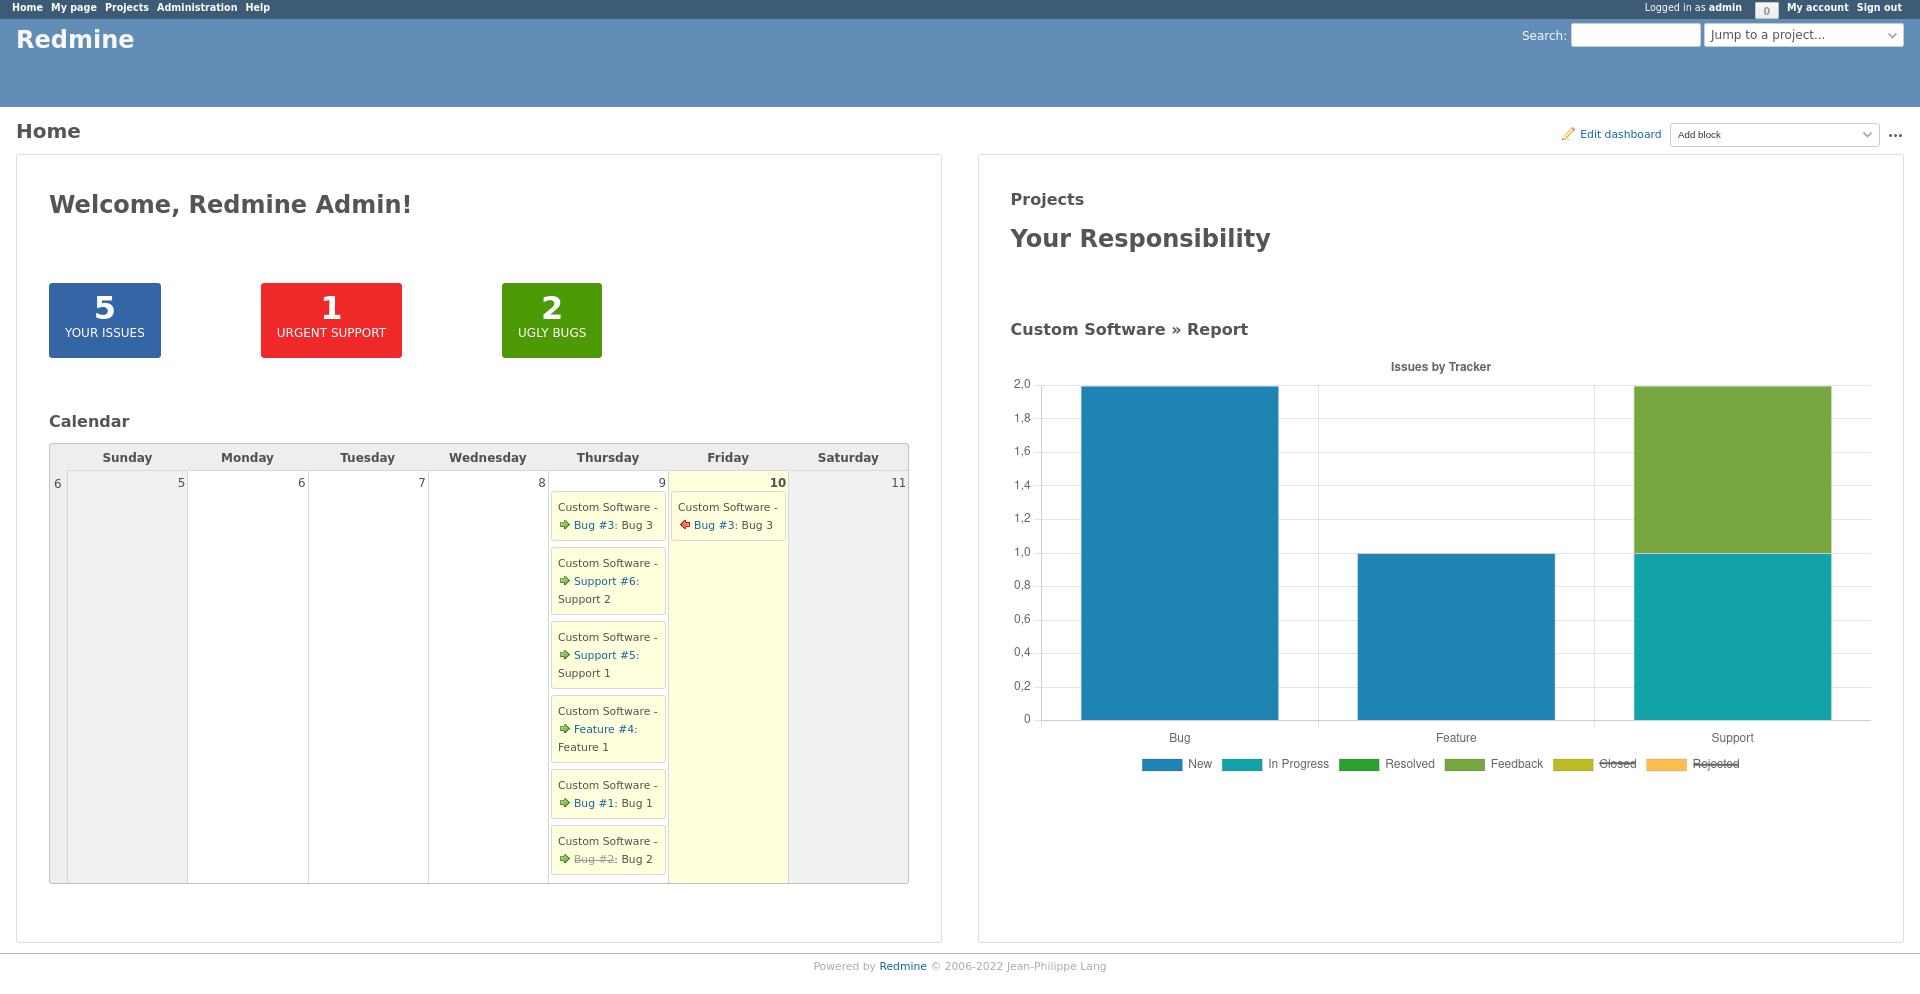Click the Issues by Tracker chart title
This screenshot has height=994, width=1920.
(1440, 367)
